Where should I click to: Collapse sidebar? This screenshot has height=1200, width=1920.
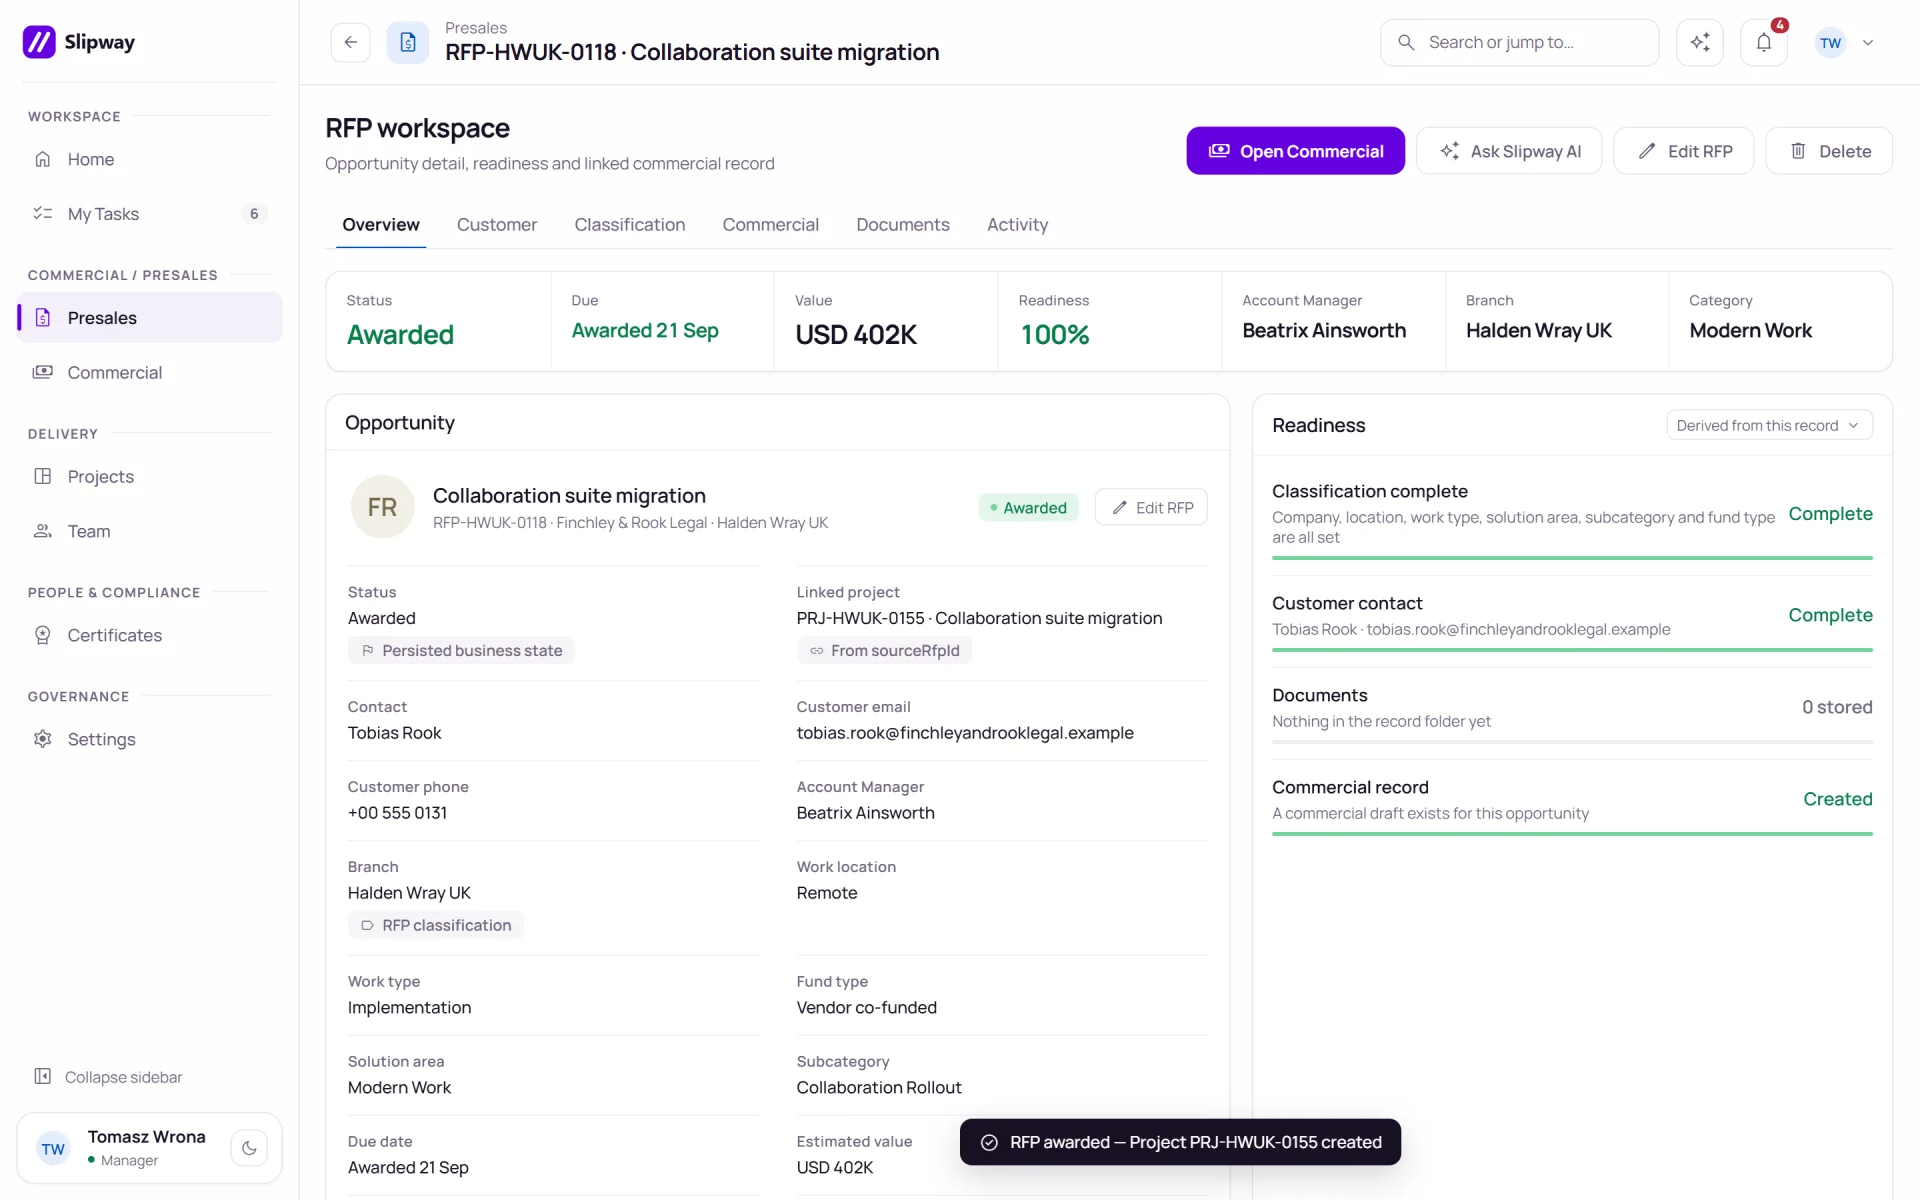click(108, 1077)
